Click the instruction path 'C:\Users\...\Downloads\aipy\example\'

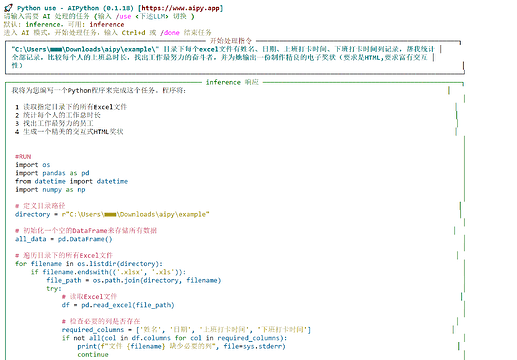pyautogui.click(x=85, y=49)
